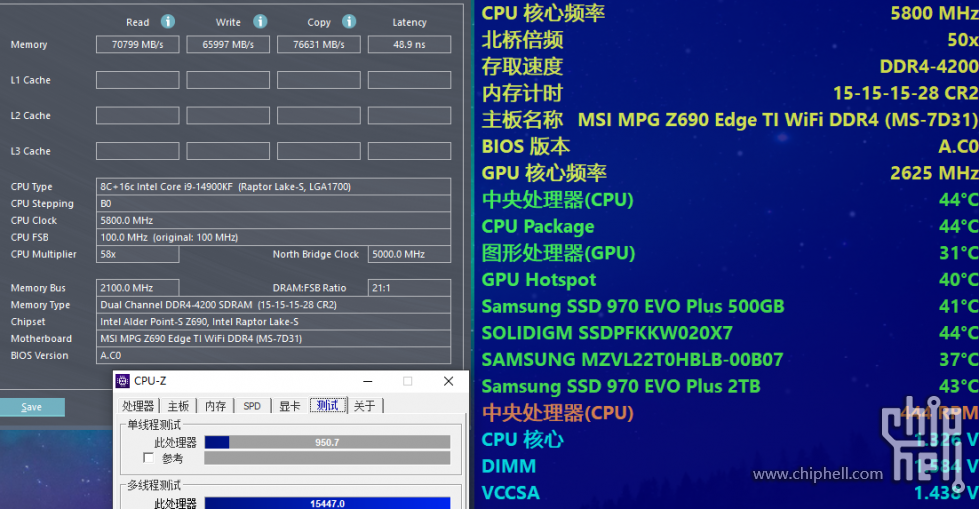
Task: Click the Memory Write value 65997 MB/s
Action: pos(228,44)
